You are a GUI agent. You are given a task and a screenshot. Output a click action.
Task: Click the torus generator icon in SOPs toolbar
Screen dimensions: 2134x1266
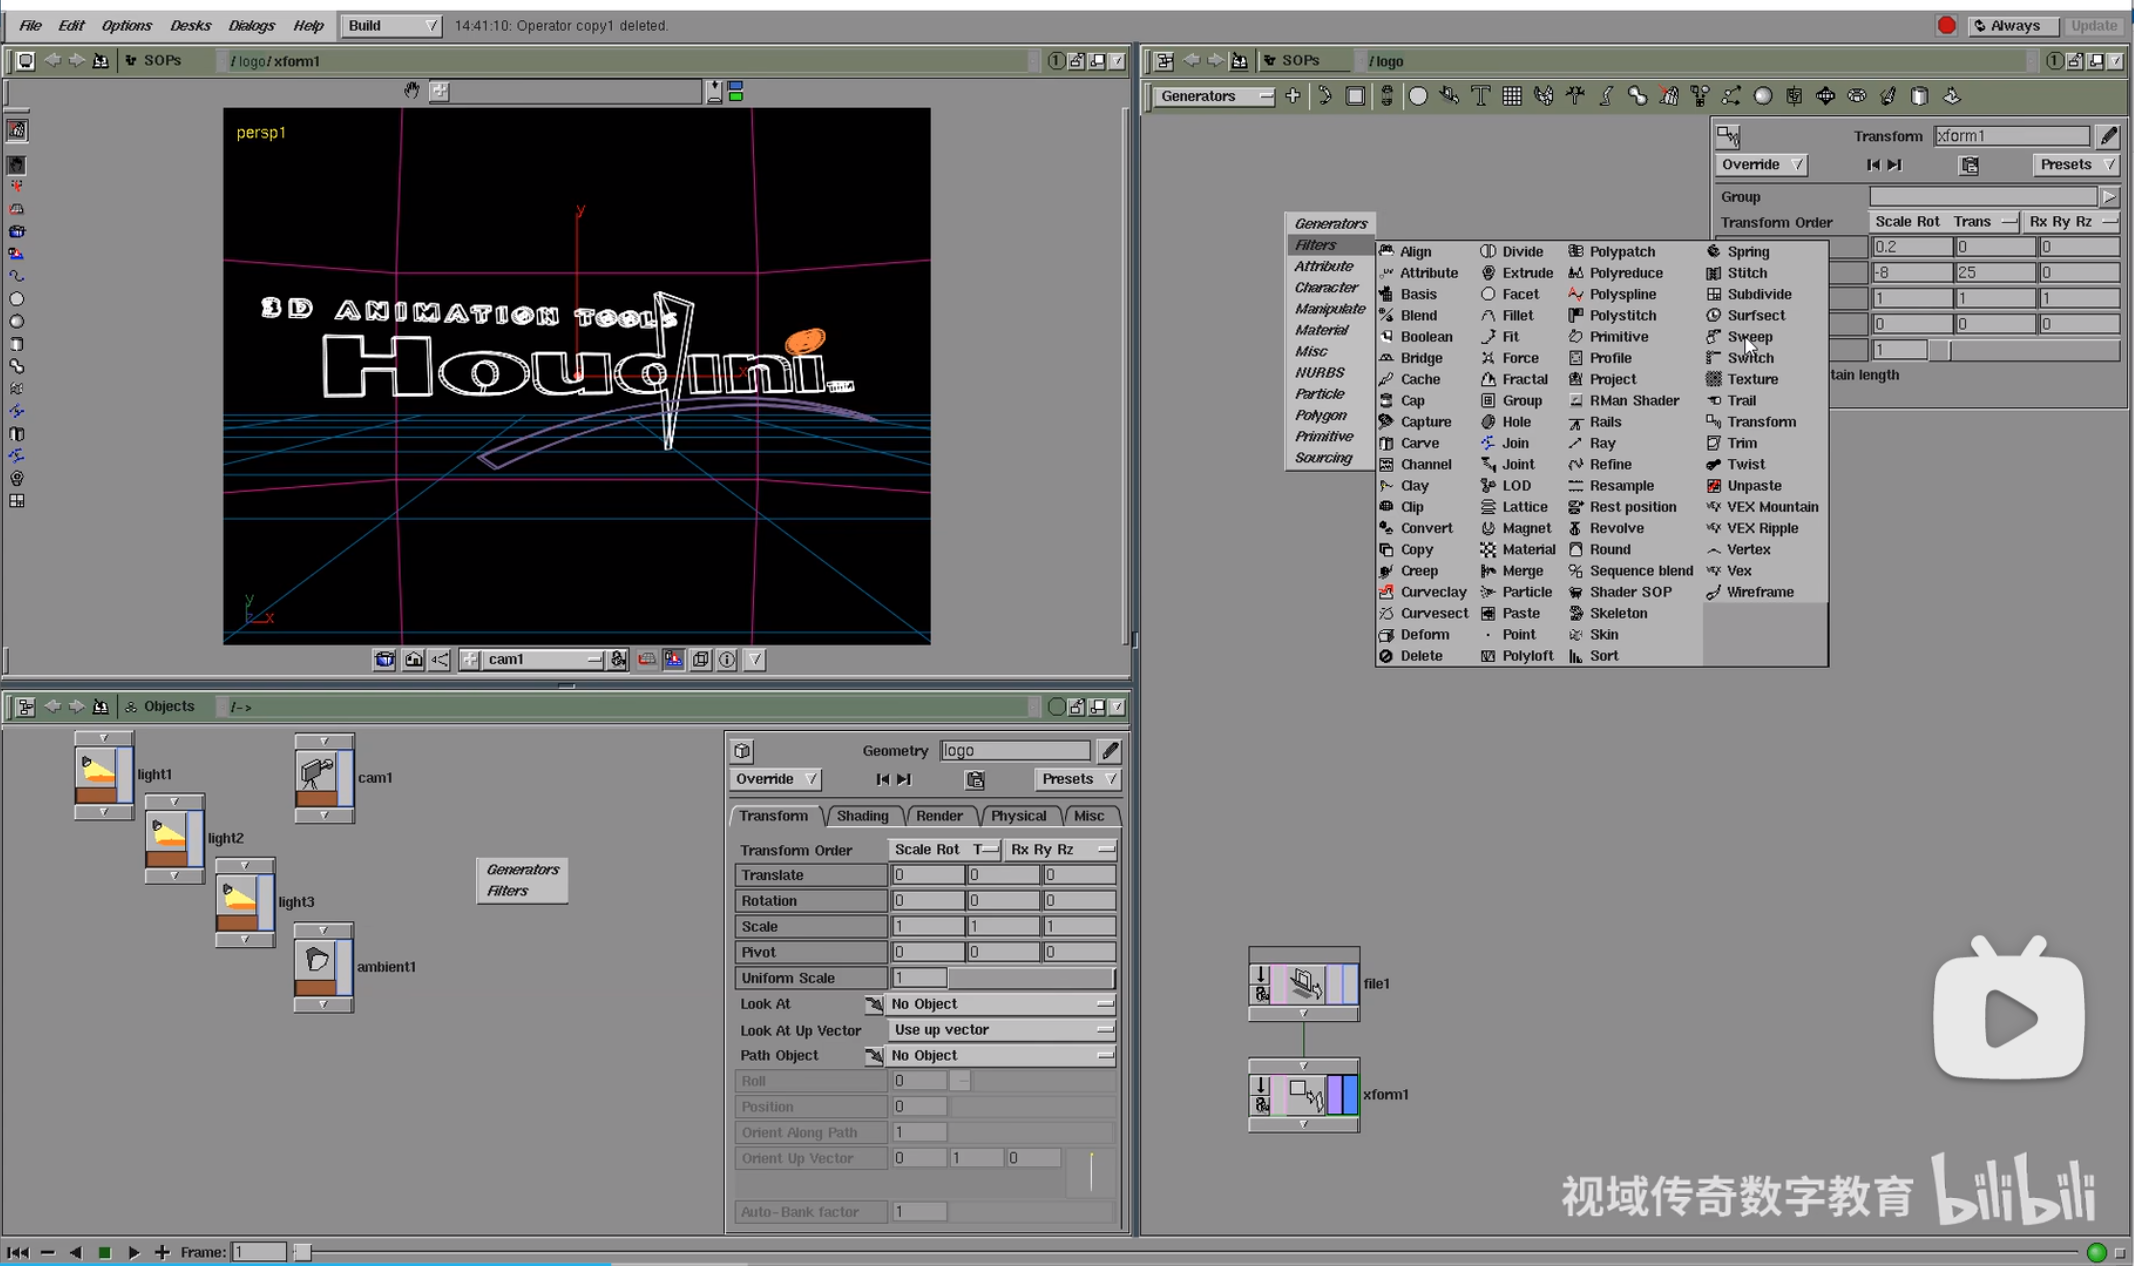[1857, 96]
